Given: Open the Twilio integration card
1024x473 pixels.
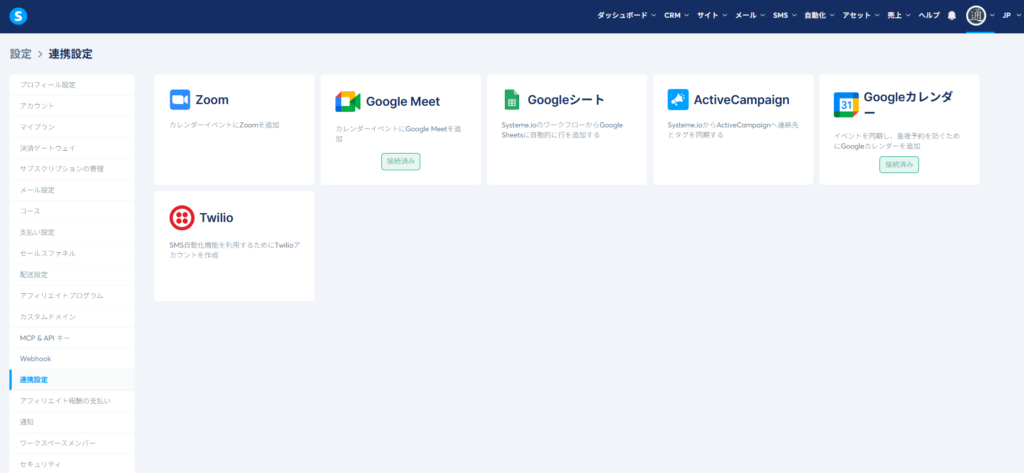Looking at the screenshot, I should (x=234, y=245).
